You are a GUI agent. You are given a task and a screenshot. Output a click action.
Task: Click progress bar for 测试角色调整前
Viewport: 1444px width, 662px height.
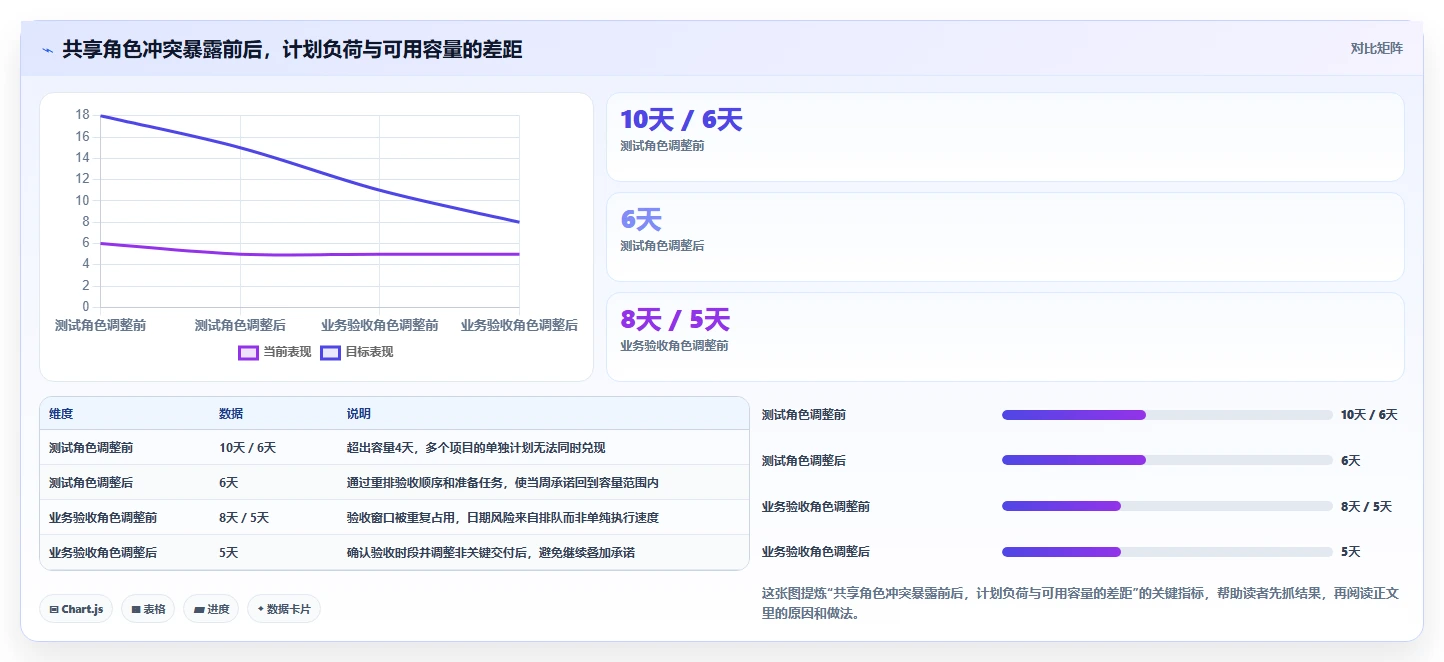(x=1167, y=415)
